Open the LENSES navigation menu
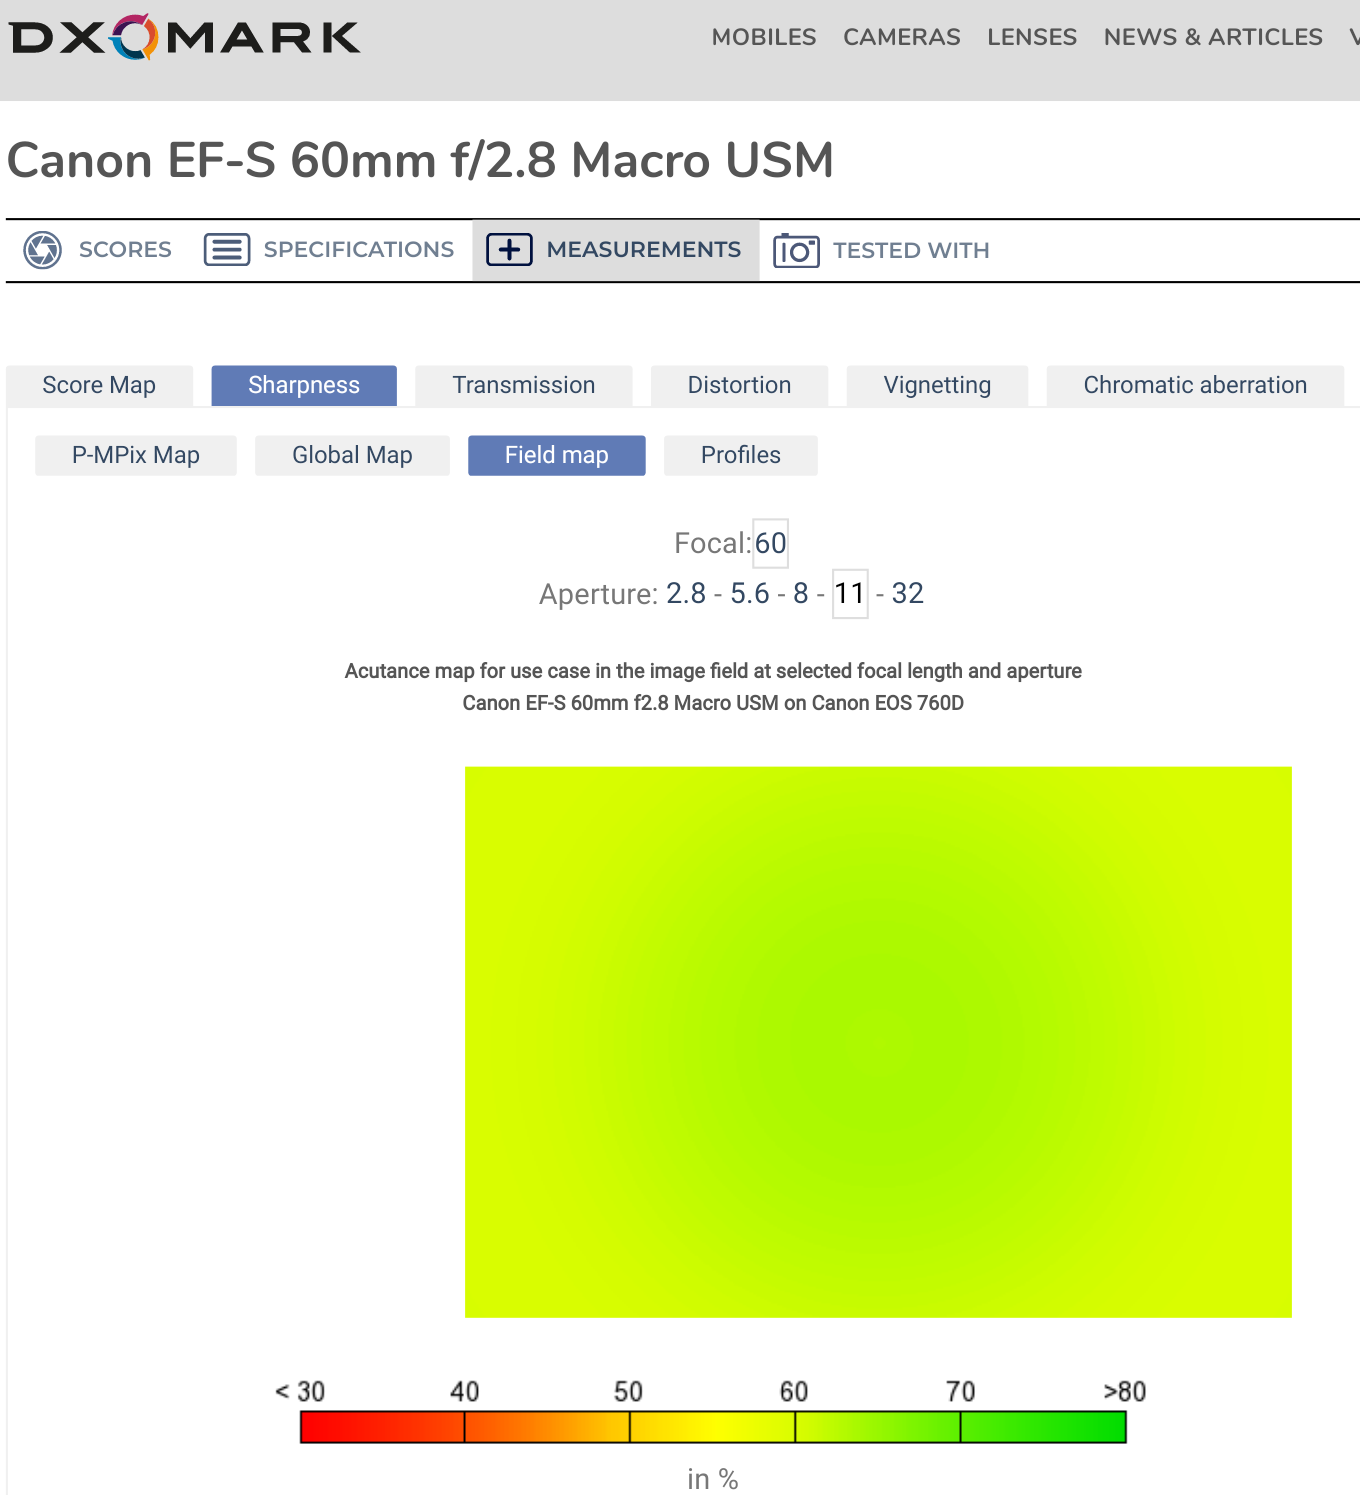The height and width of the screenshot is (1495, 1360). 1032,37
